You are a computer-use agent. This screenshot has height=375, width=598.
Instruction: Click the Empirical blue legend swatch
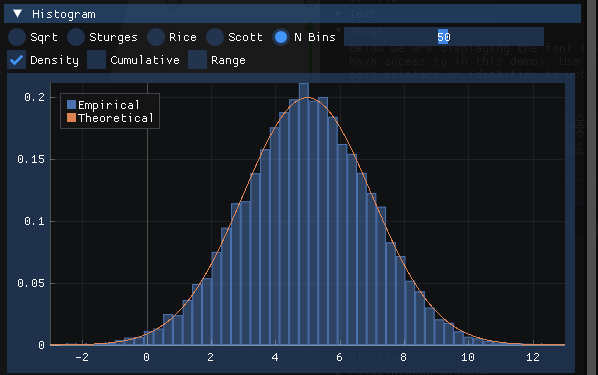71,105
